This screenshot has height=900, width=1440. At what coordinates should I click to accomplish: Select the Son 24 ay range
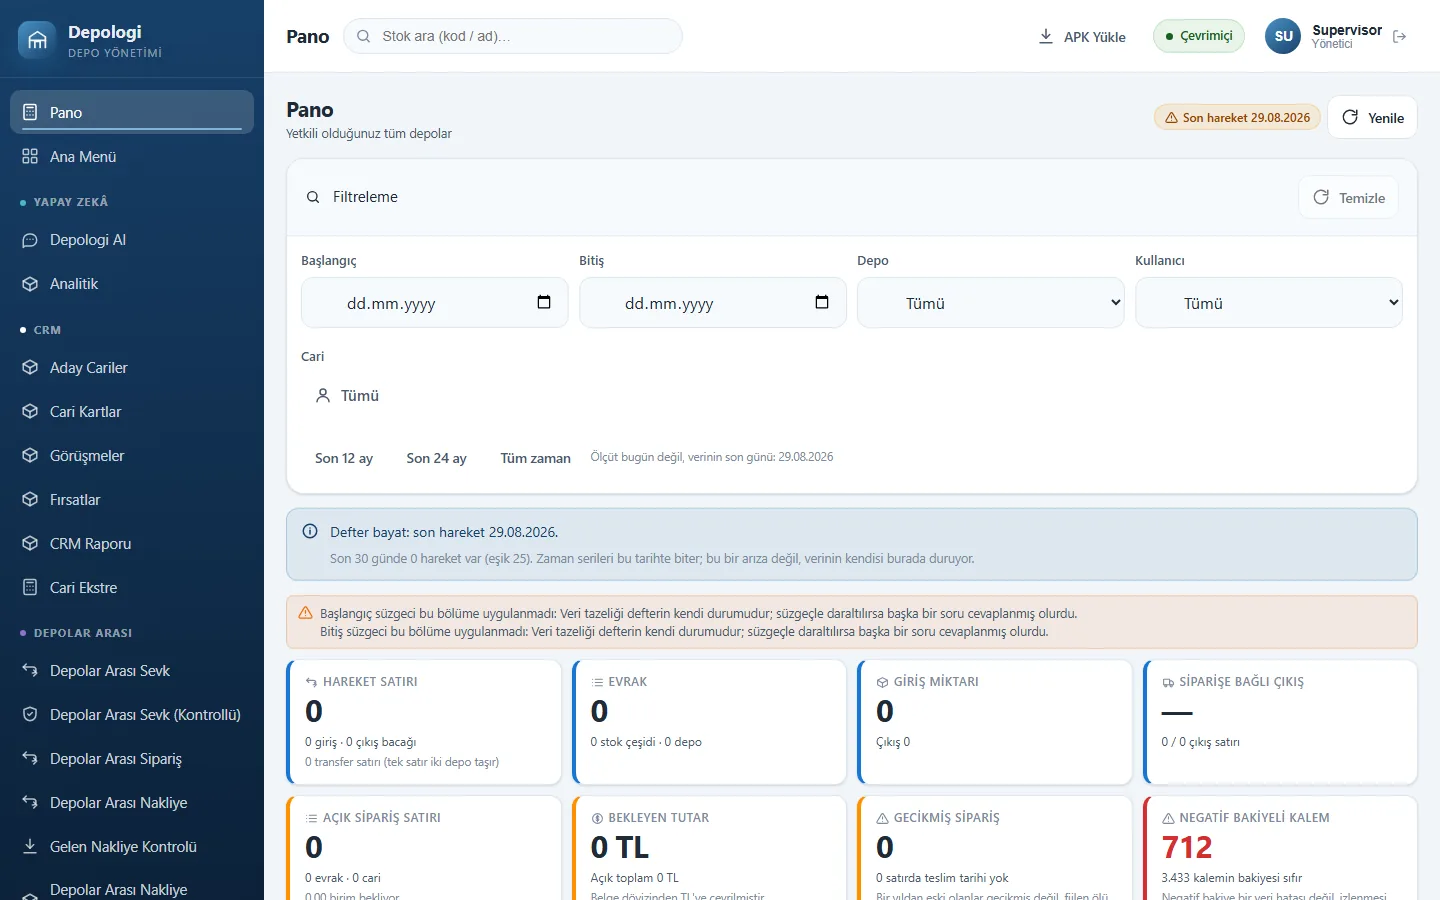[437, 458]
